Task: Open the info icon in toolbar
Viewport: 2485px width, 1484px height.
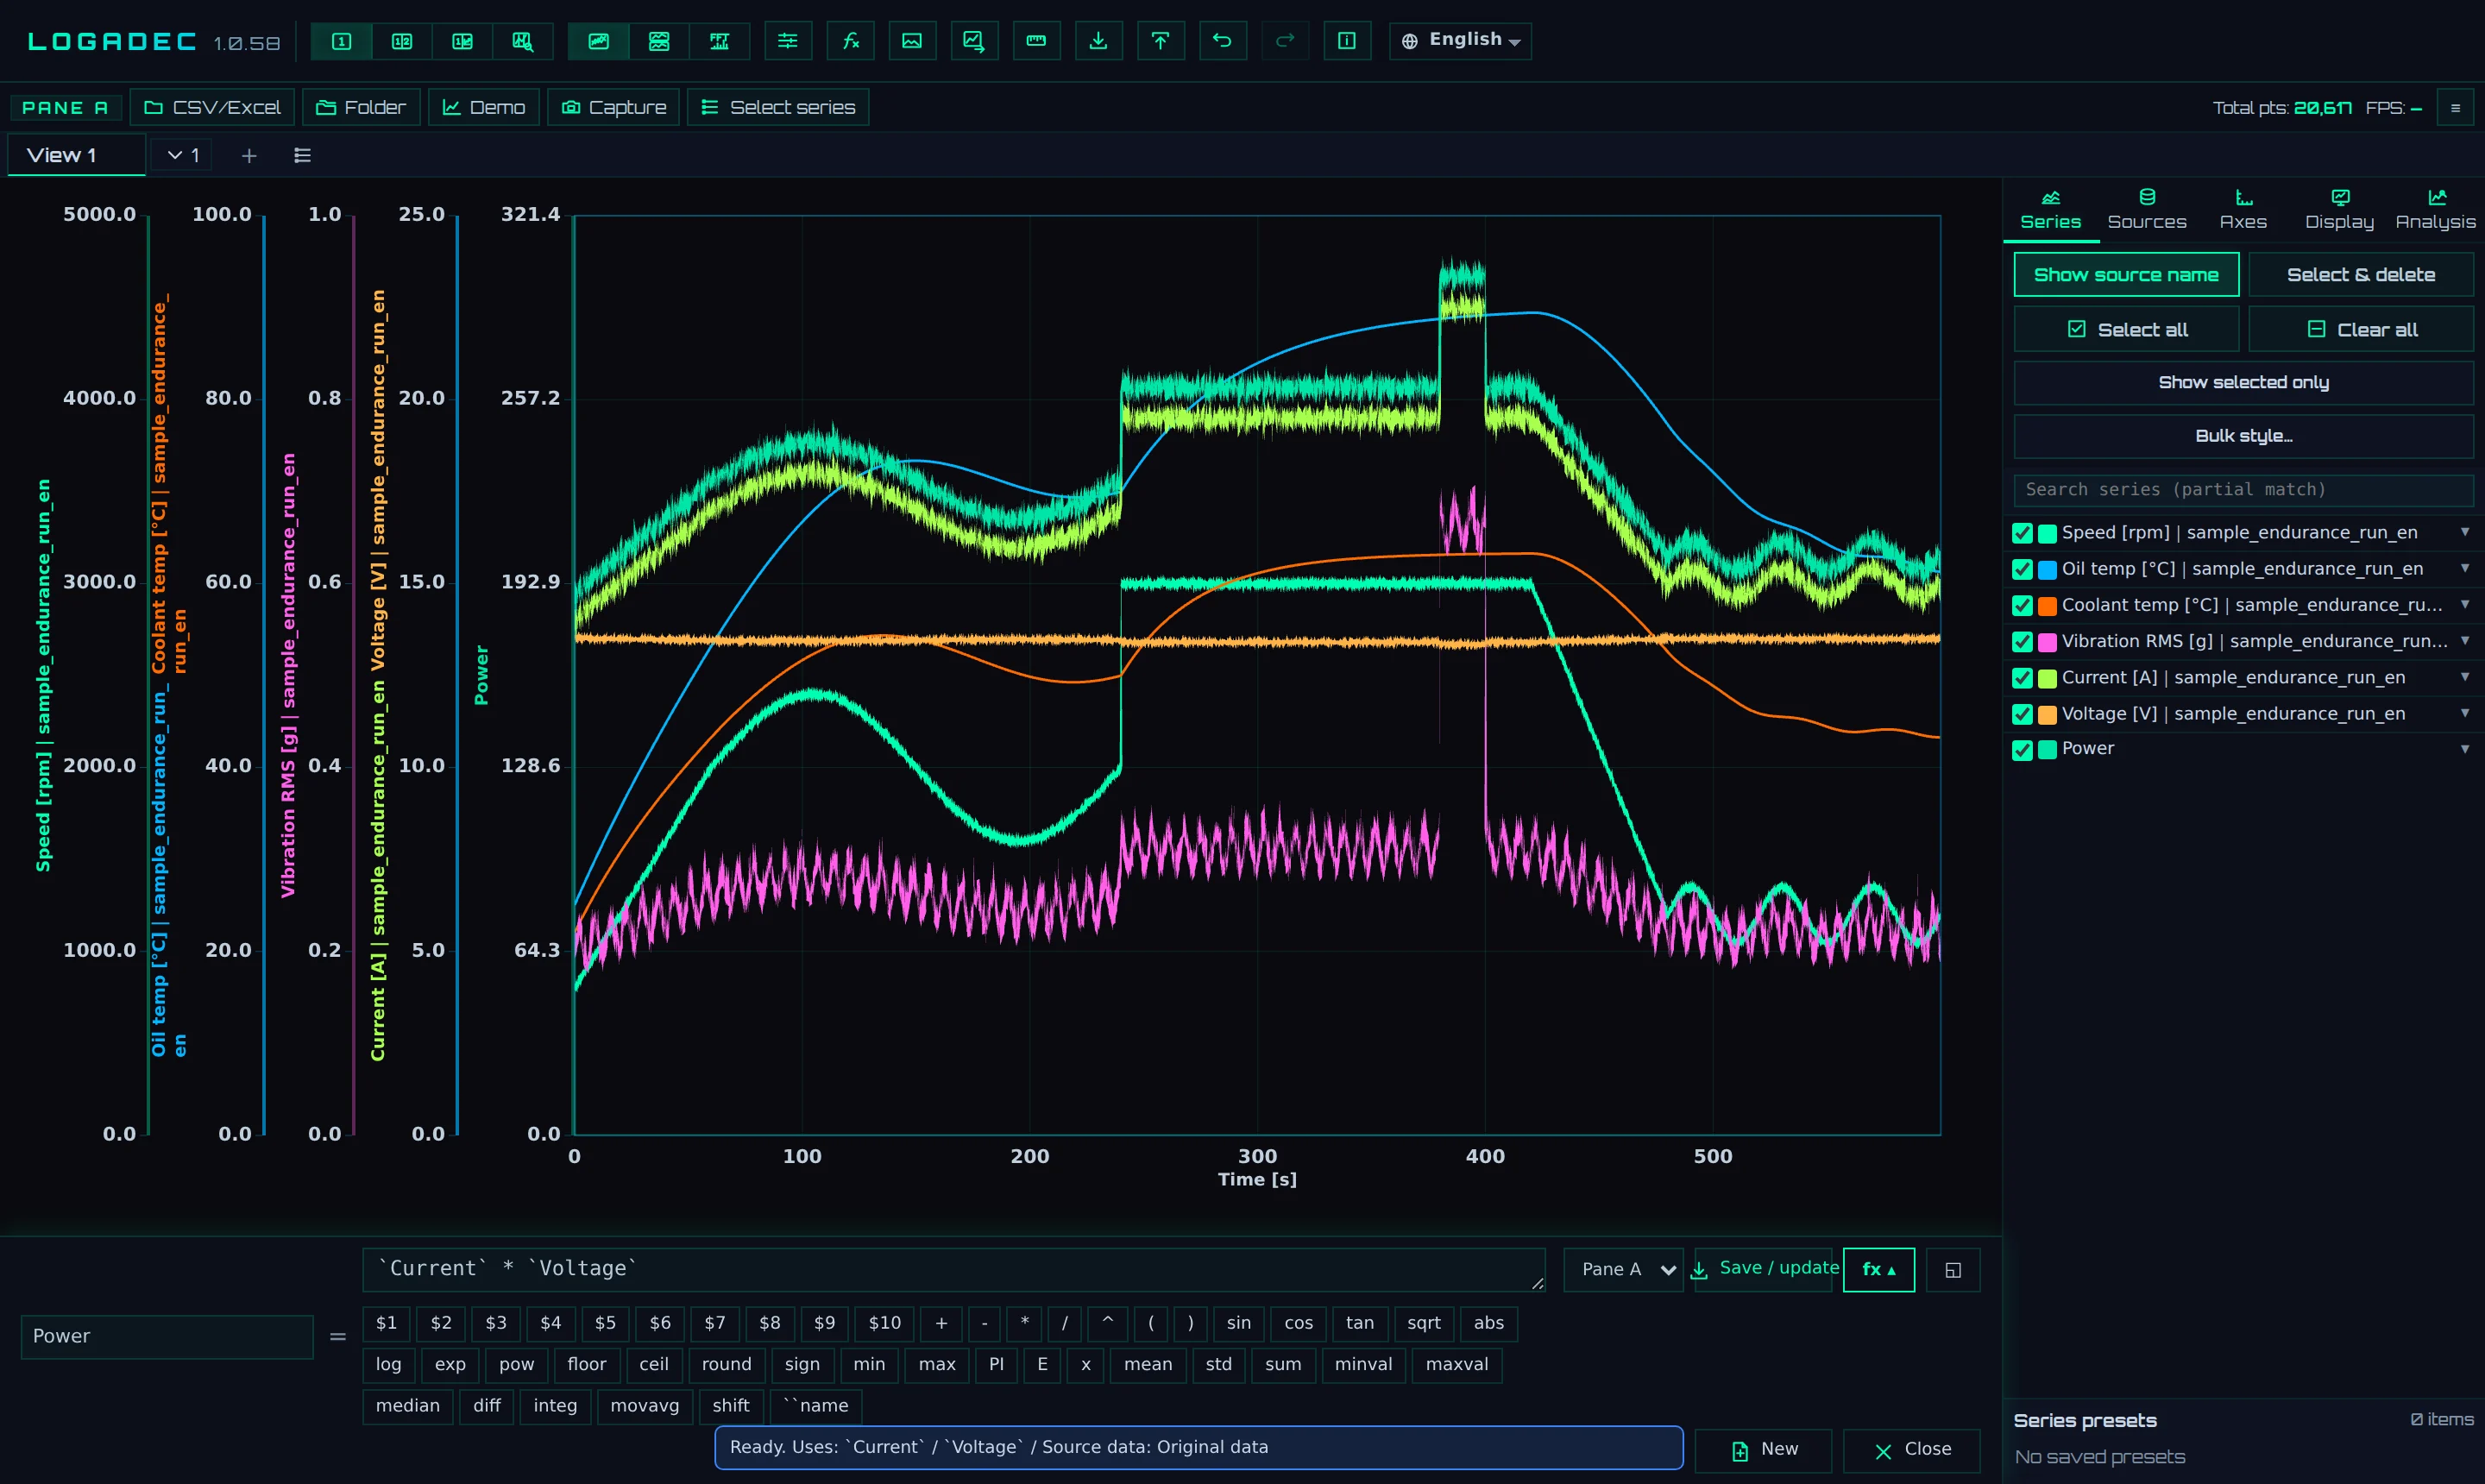Action: pyautogui.click(x=1347, y=41)
